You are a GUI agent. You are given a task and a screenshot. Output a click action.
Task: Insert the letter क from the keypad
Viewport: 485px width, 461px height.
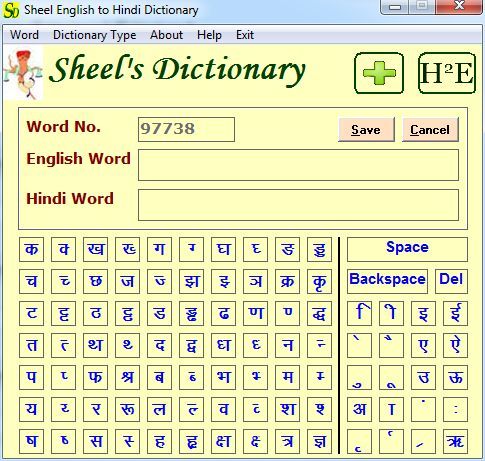[31, 249]
